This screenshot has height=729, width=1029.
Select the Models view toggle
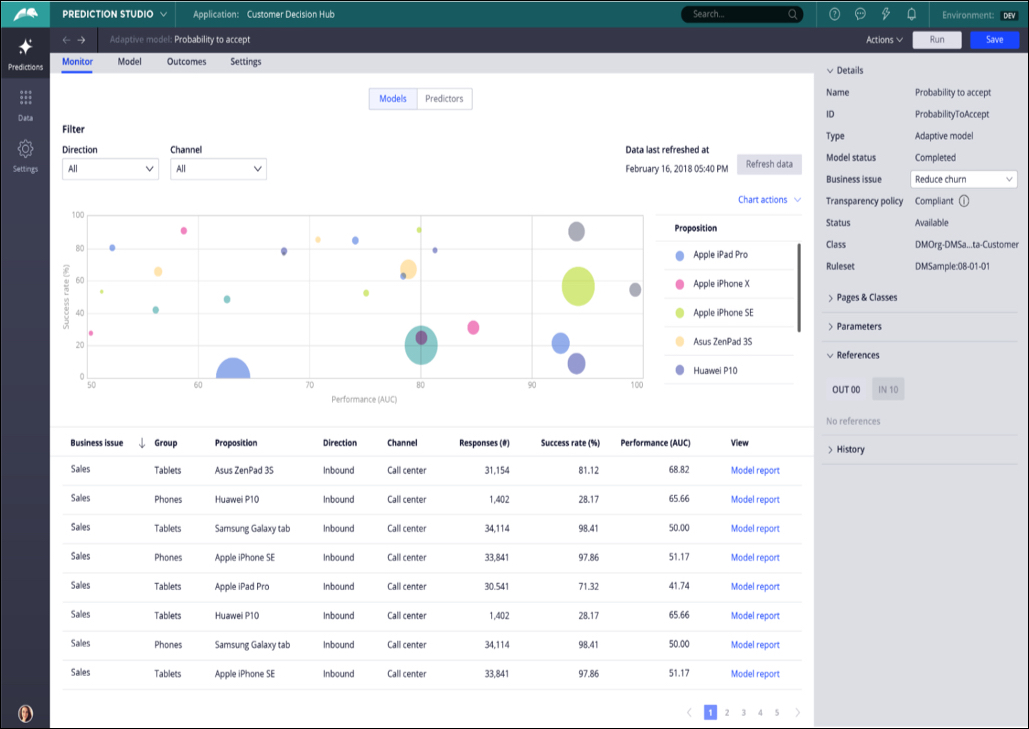coord(393,99)
